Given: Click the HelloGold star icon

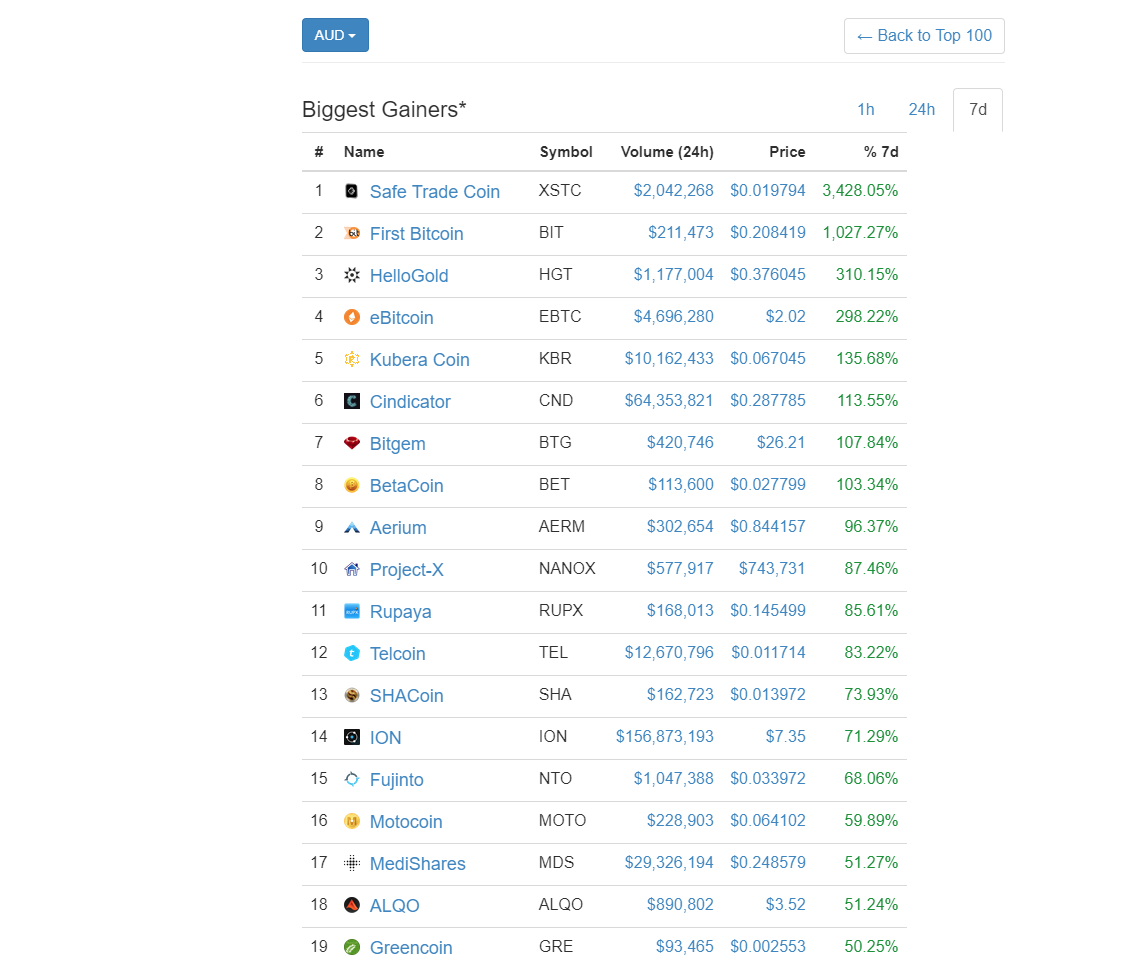Looking at the screenshot, I should 351,275.
